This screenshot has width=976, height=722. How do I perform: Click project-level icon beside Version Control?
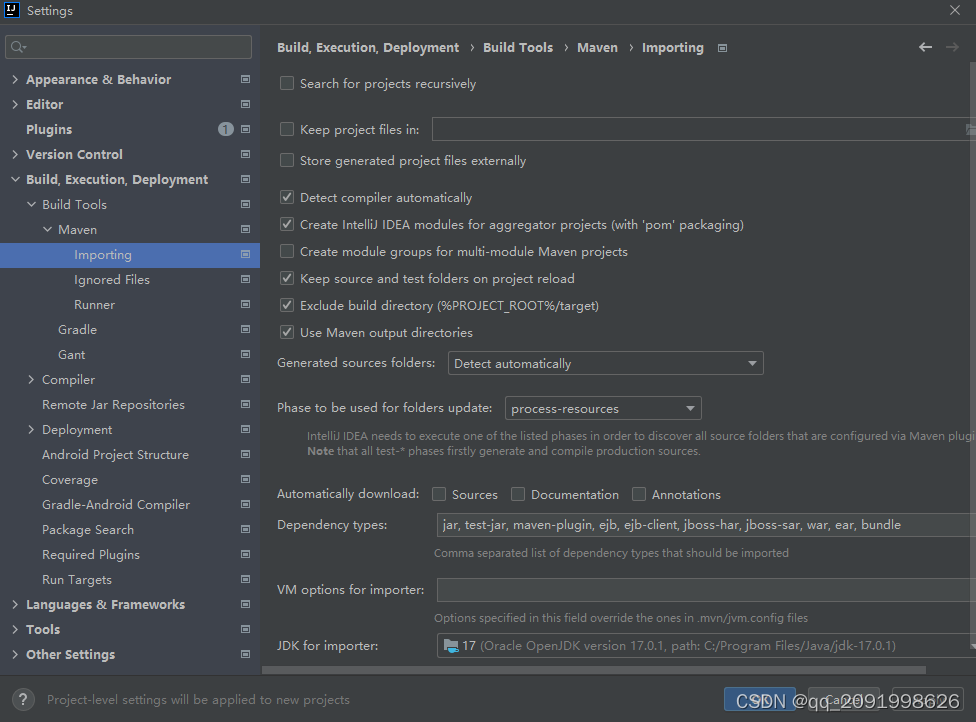pos(245,154)
